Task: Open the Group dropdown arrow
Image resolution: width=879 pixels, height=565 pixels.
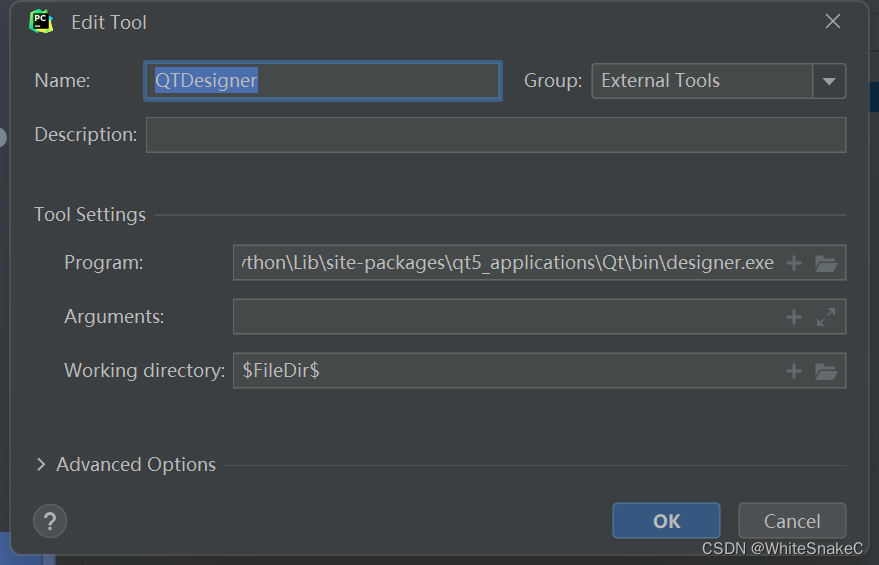Action: point(829,81)
